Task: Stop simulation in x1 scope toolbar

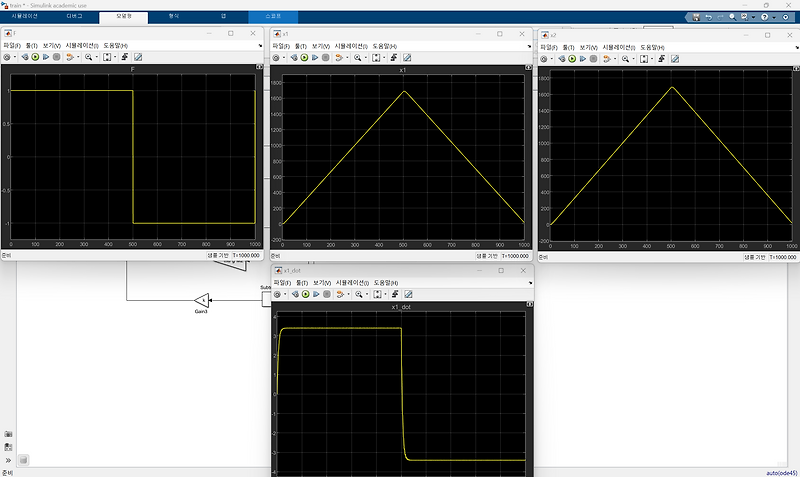Action: [x=326, y=58]
